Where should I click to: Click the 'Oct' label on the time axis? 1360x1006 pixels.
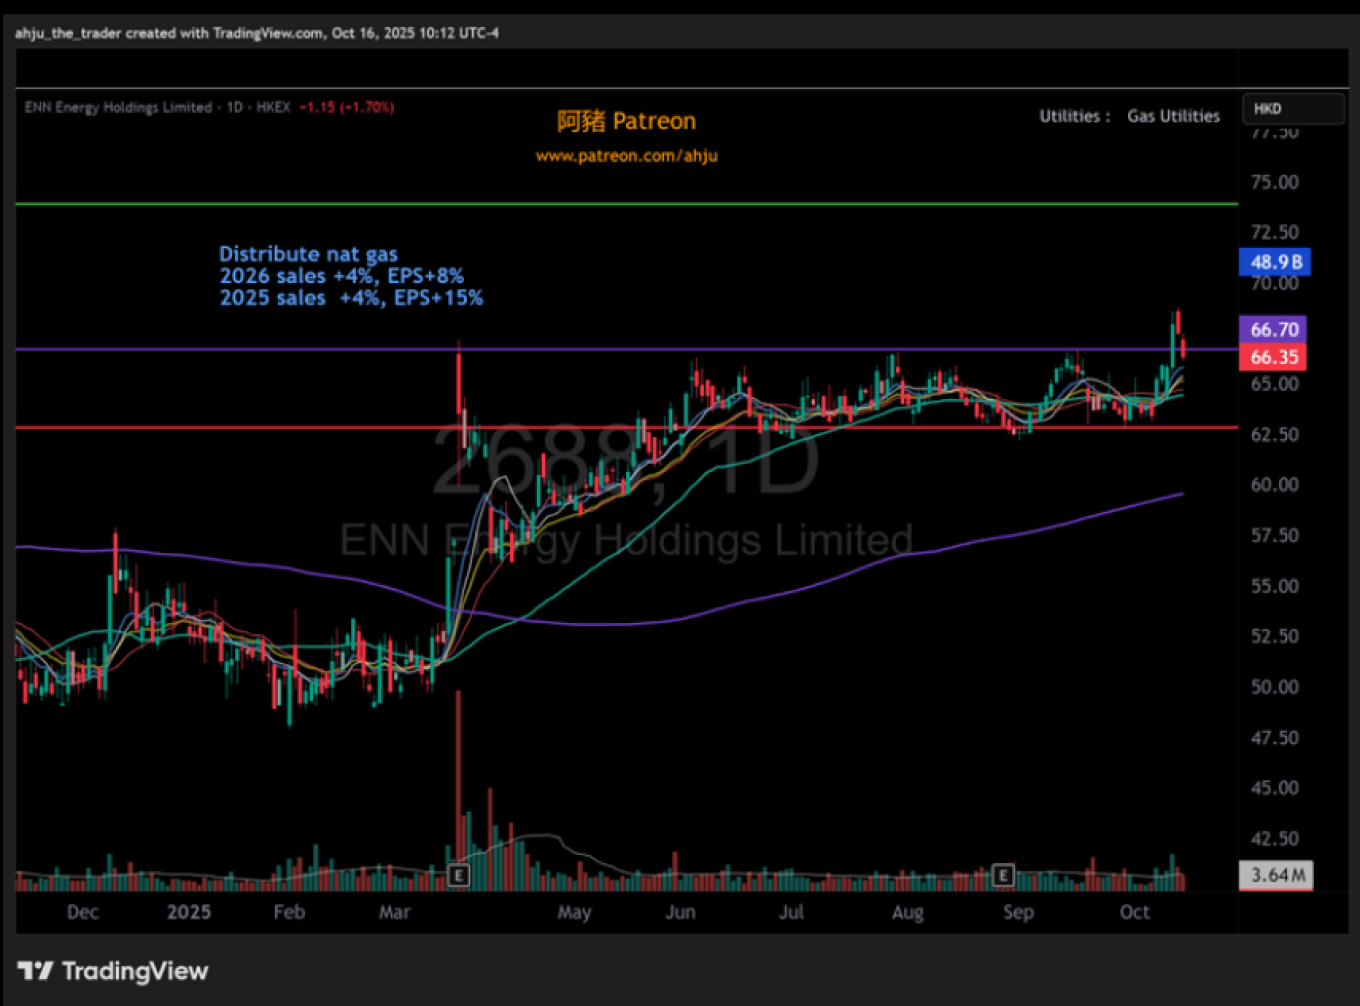(1134, 912)
